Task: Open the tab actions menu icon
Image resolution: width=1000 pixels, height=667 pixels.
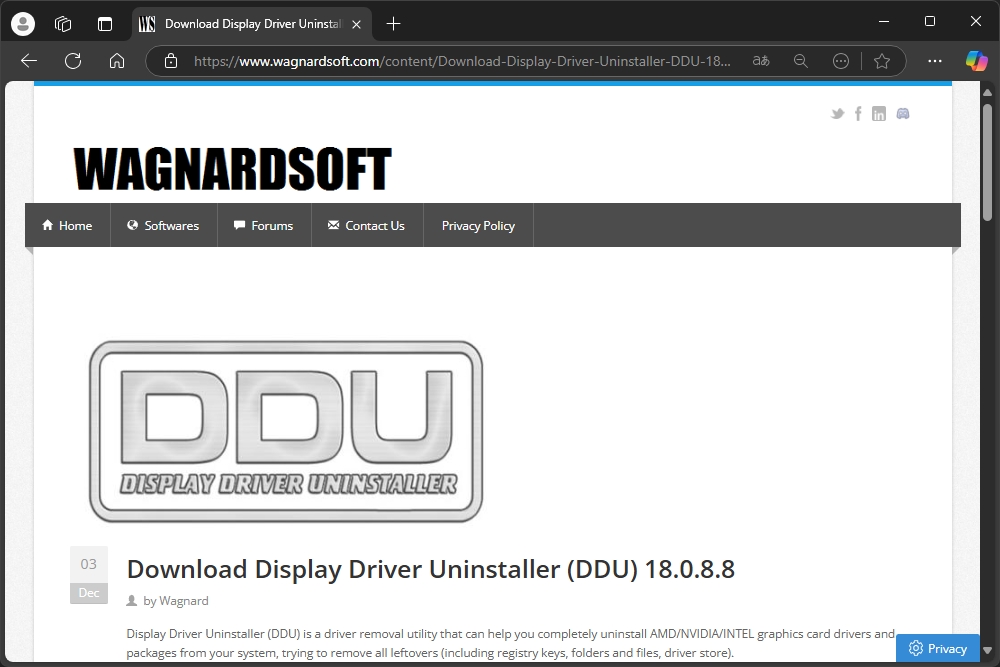Action: click(105, 24)
